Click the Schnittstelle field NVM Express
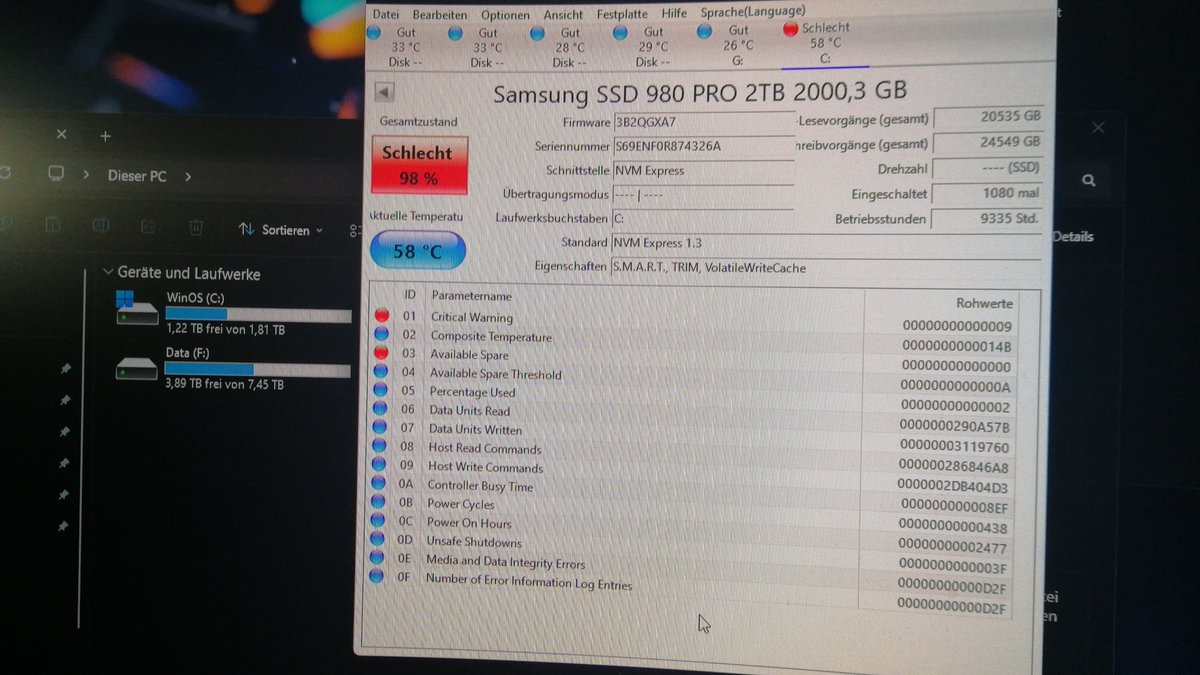Viewport: 1200px width, 675px height. [x=703, y=171]
